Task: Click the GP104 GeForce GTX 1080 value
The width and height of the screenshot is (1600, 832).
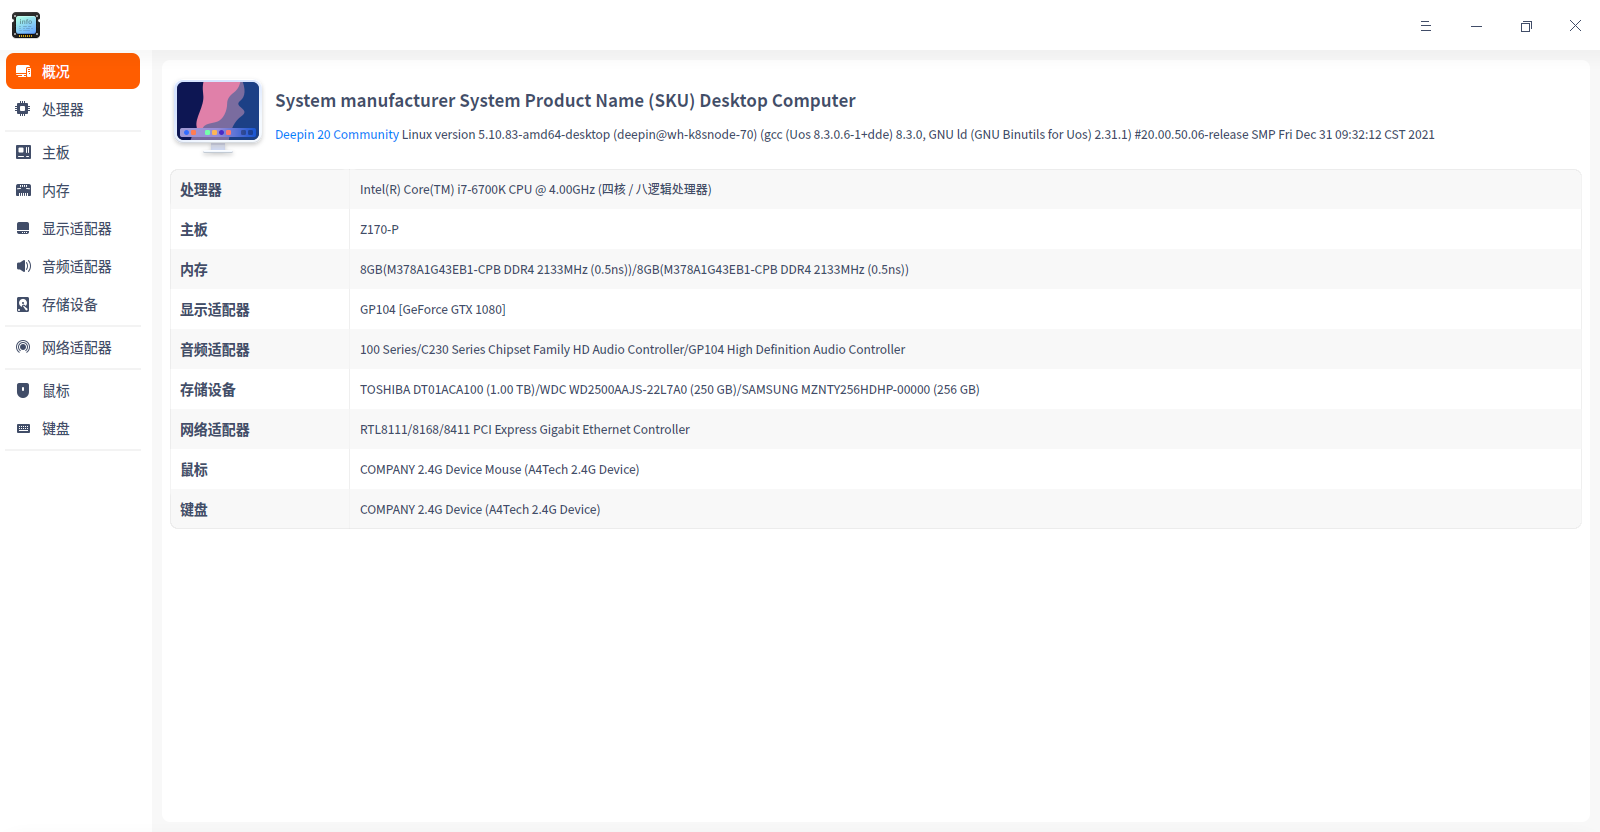Action: (x=433, y=310)
